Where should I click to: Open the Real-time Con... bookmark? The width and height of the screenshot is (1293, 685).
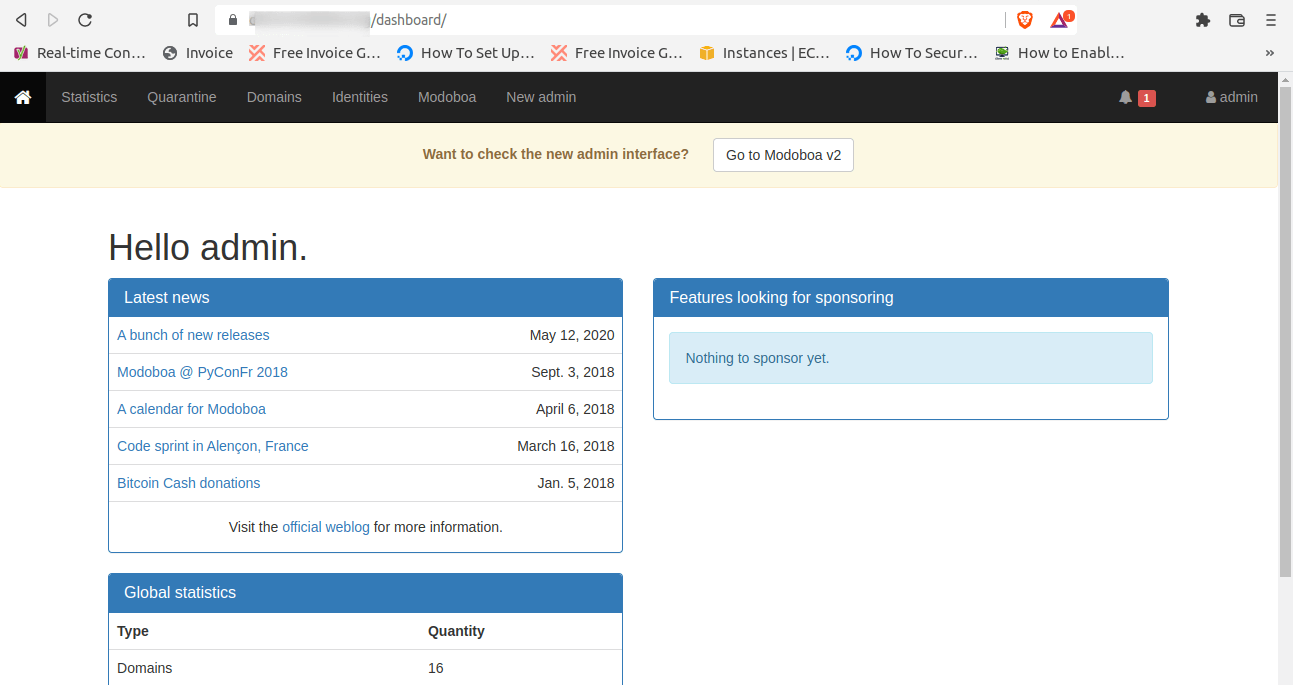[80, 53]
